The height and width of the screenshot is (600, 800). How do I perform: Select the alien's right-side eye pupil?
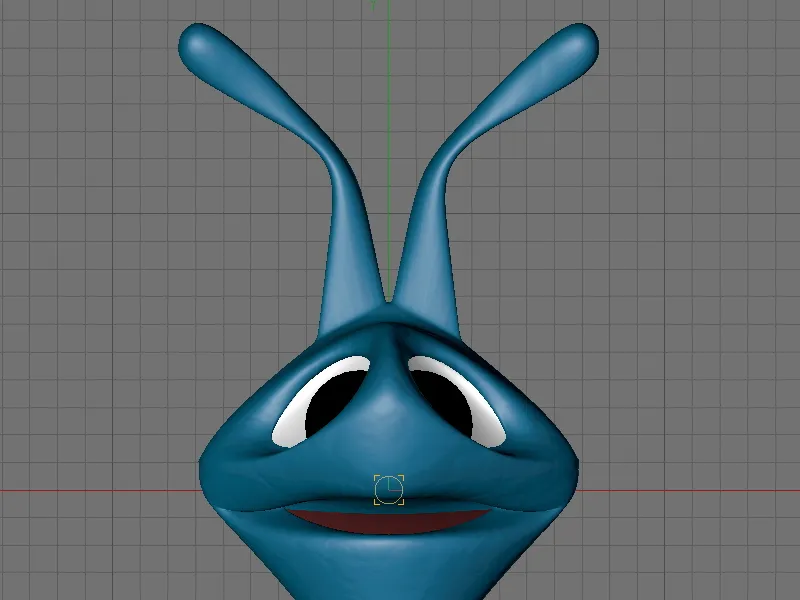442,403
